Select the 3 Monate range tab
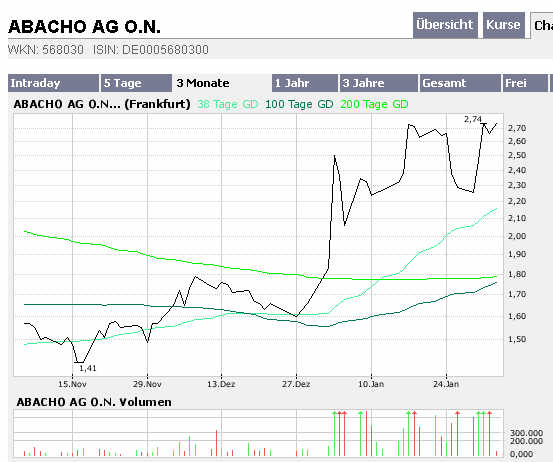 (222, 83)
